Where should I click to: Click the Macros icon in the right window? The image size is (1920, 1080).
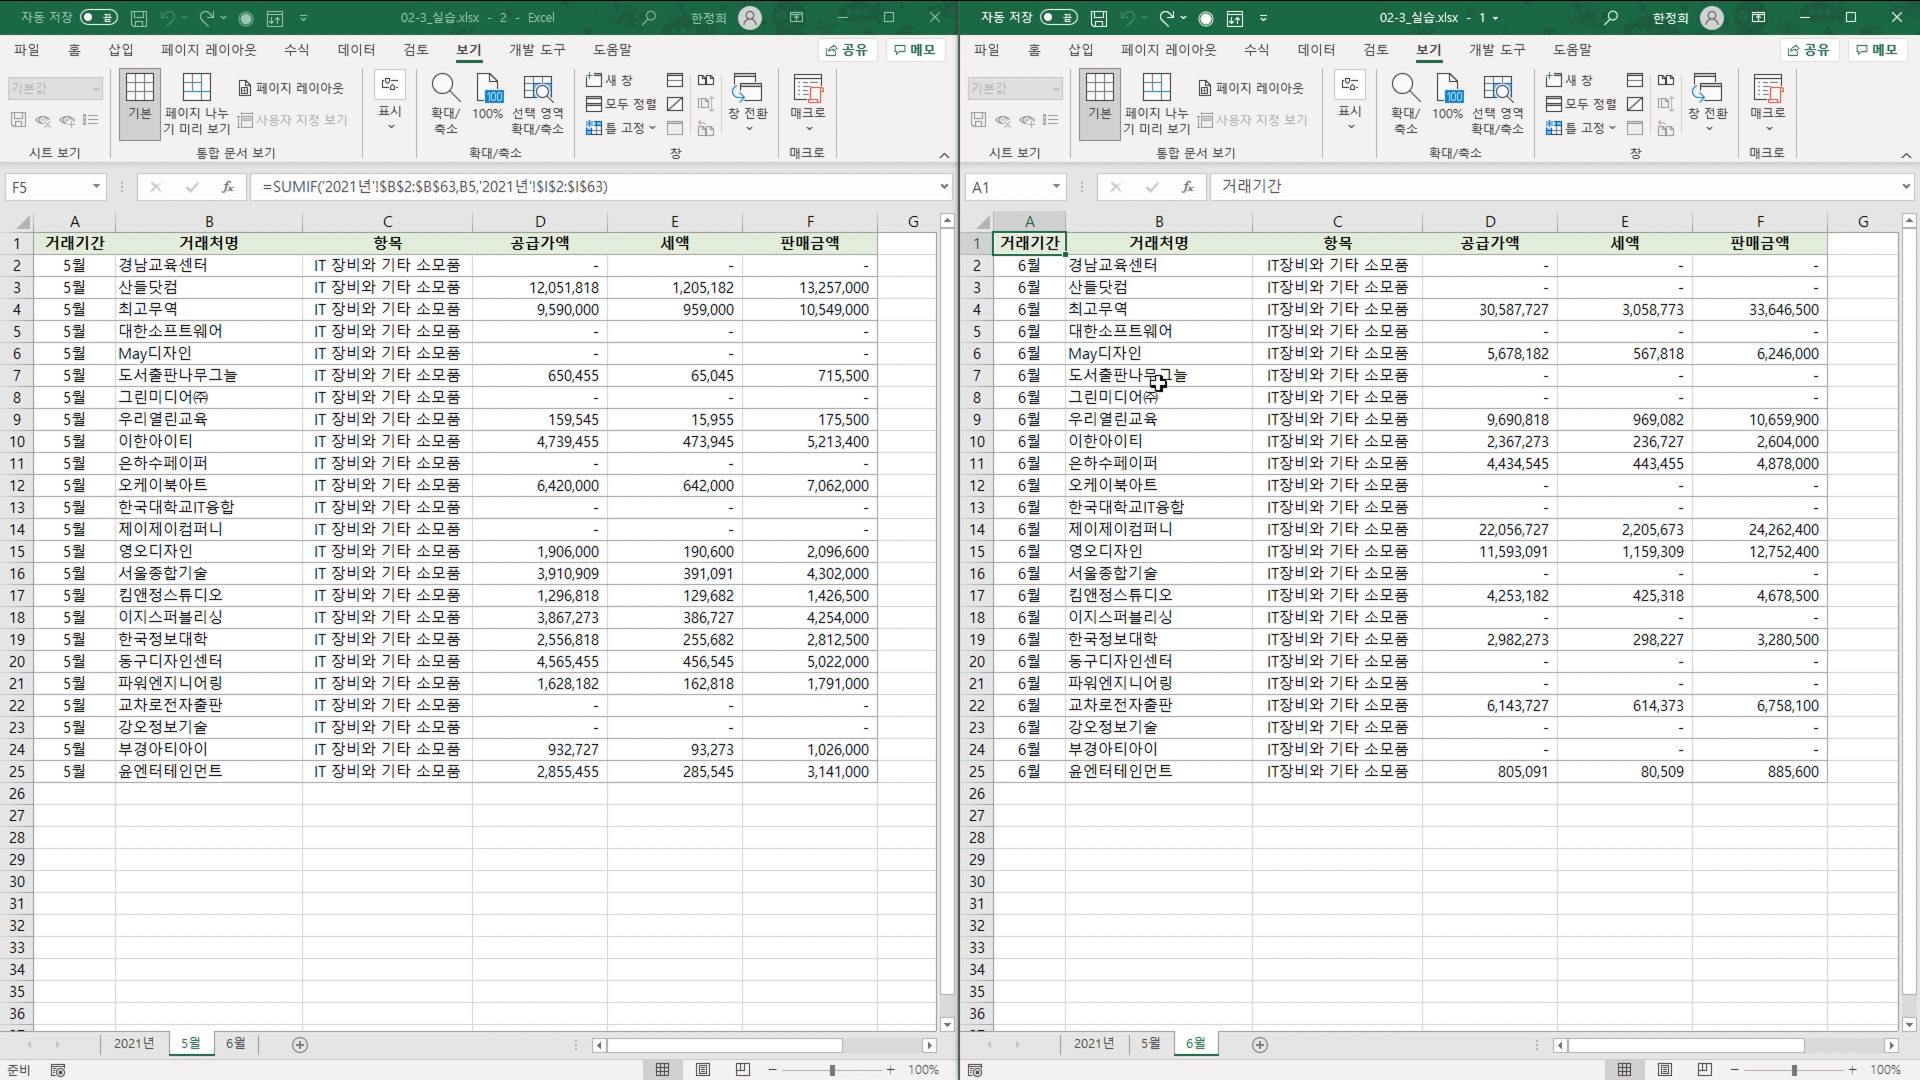1767,90
